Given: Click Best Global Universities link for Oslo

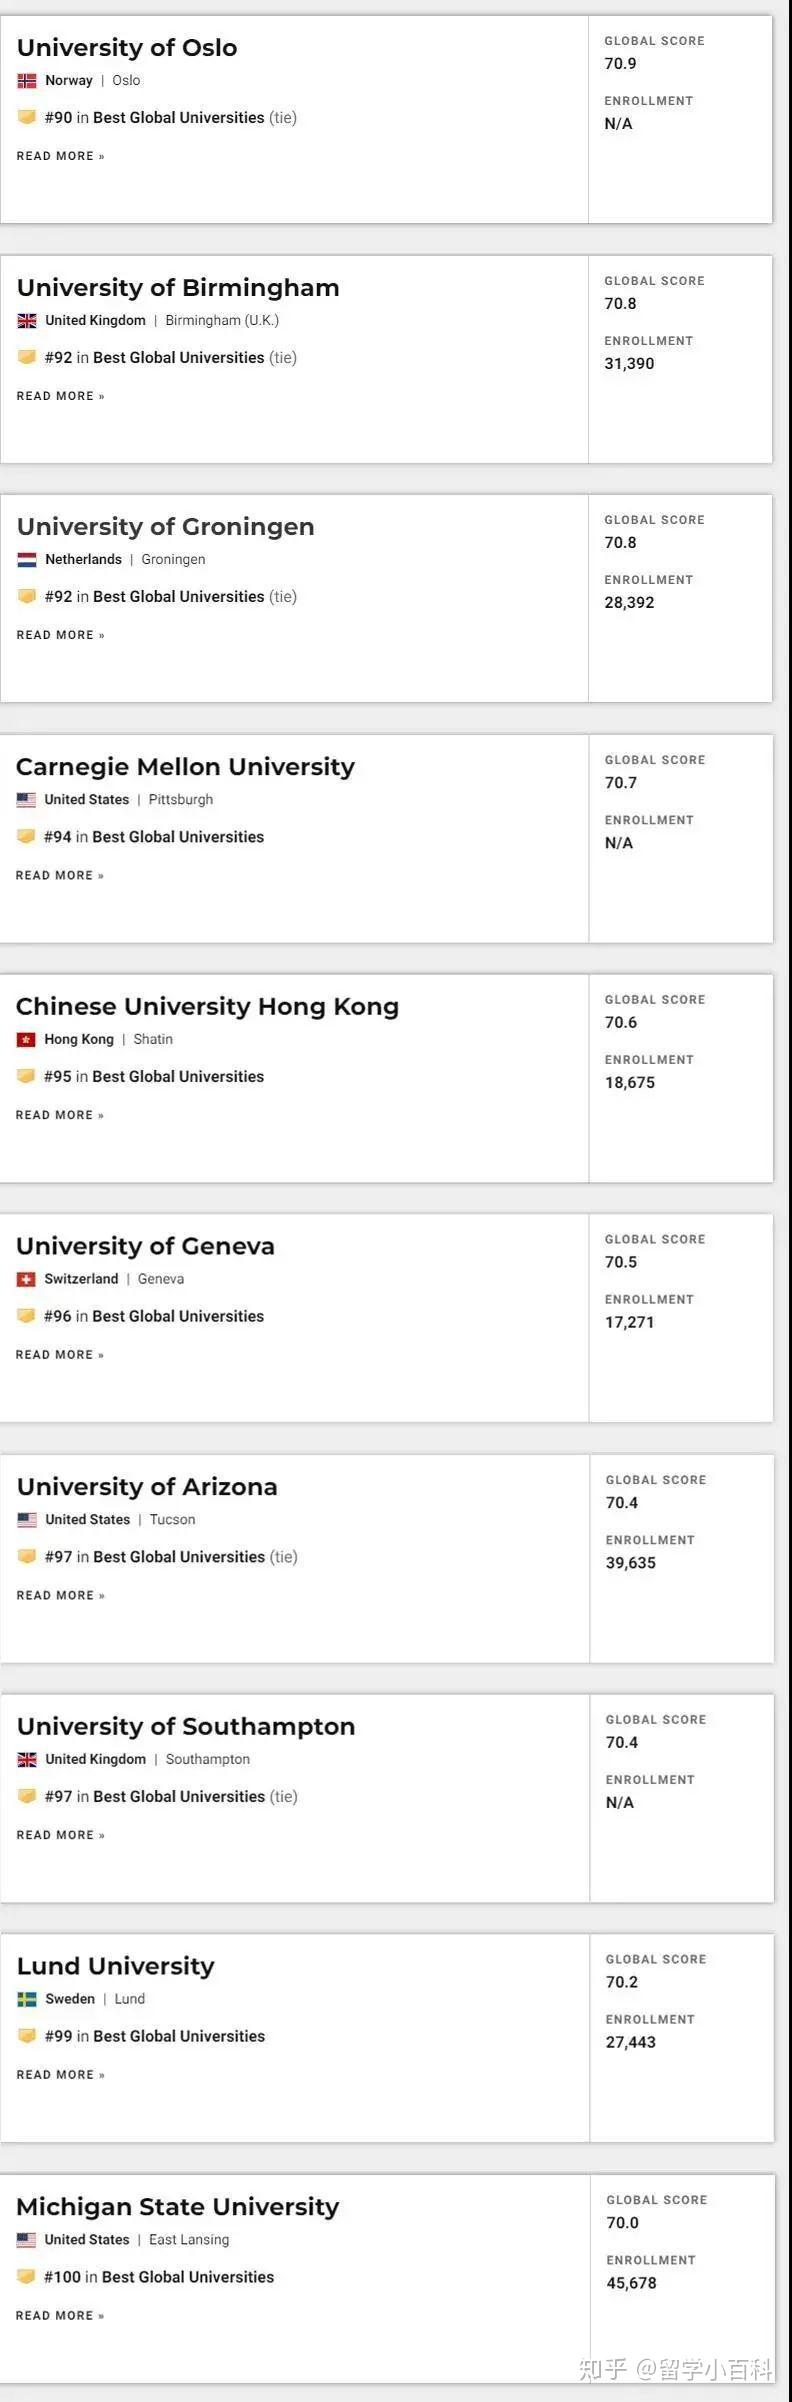Looking at the screenshot, I should (x=179, y=118).
